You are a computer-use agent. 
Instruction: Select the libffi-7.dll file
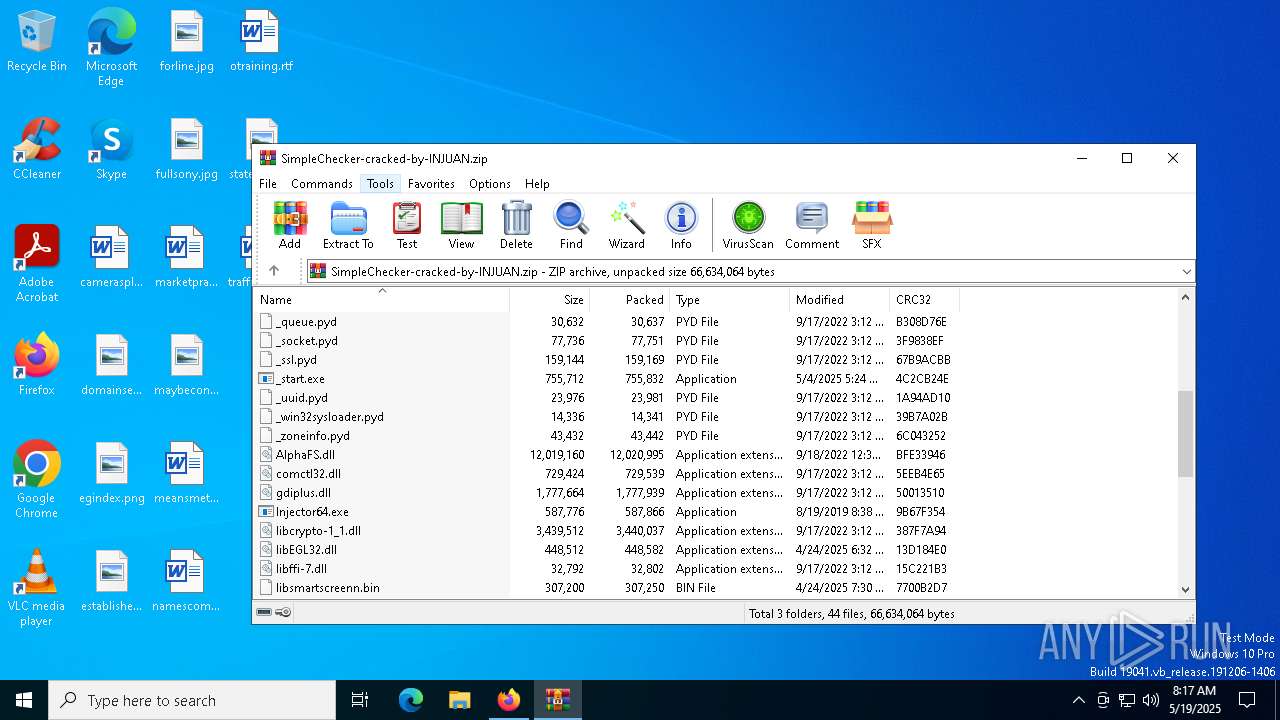coord(605,569)
